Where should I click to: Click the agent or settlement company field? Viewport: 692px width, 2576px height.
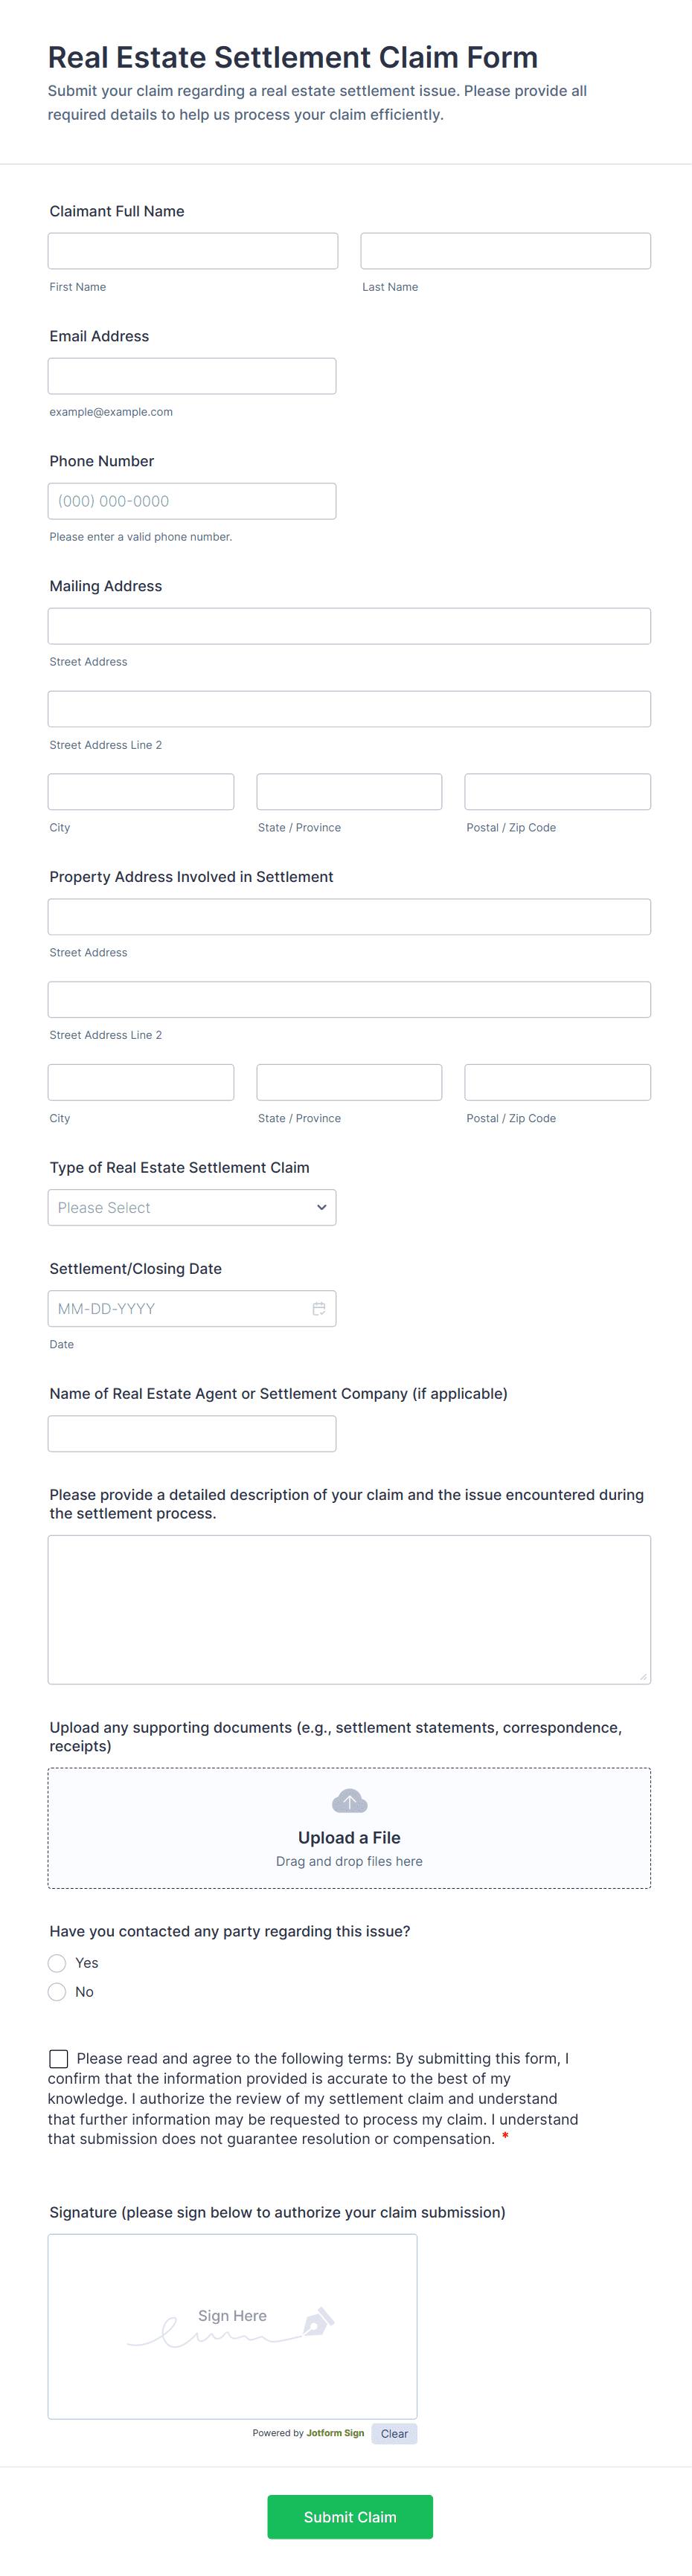192,1433
